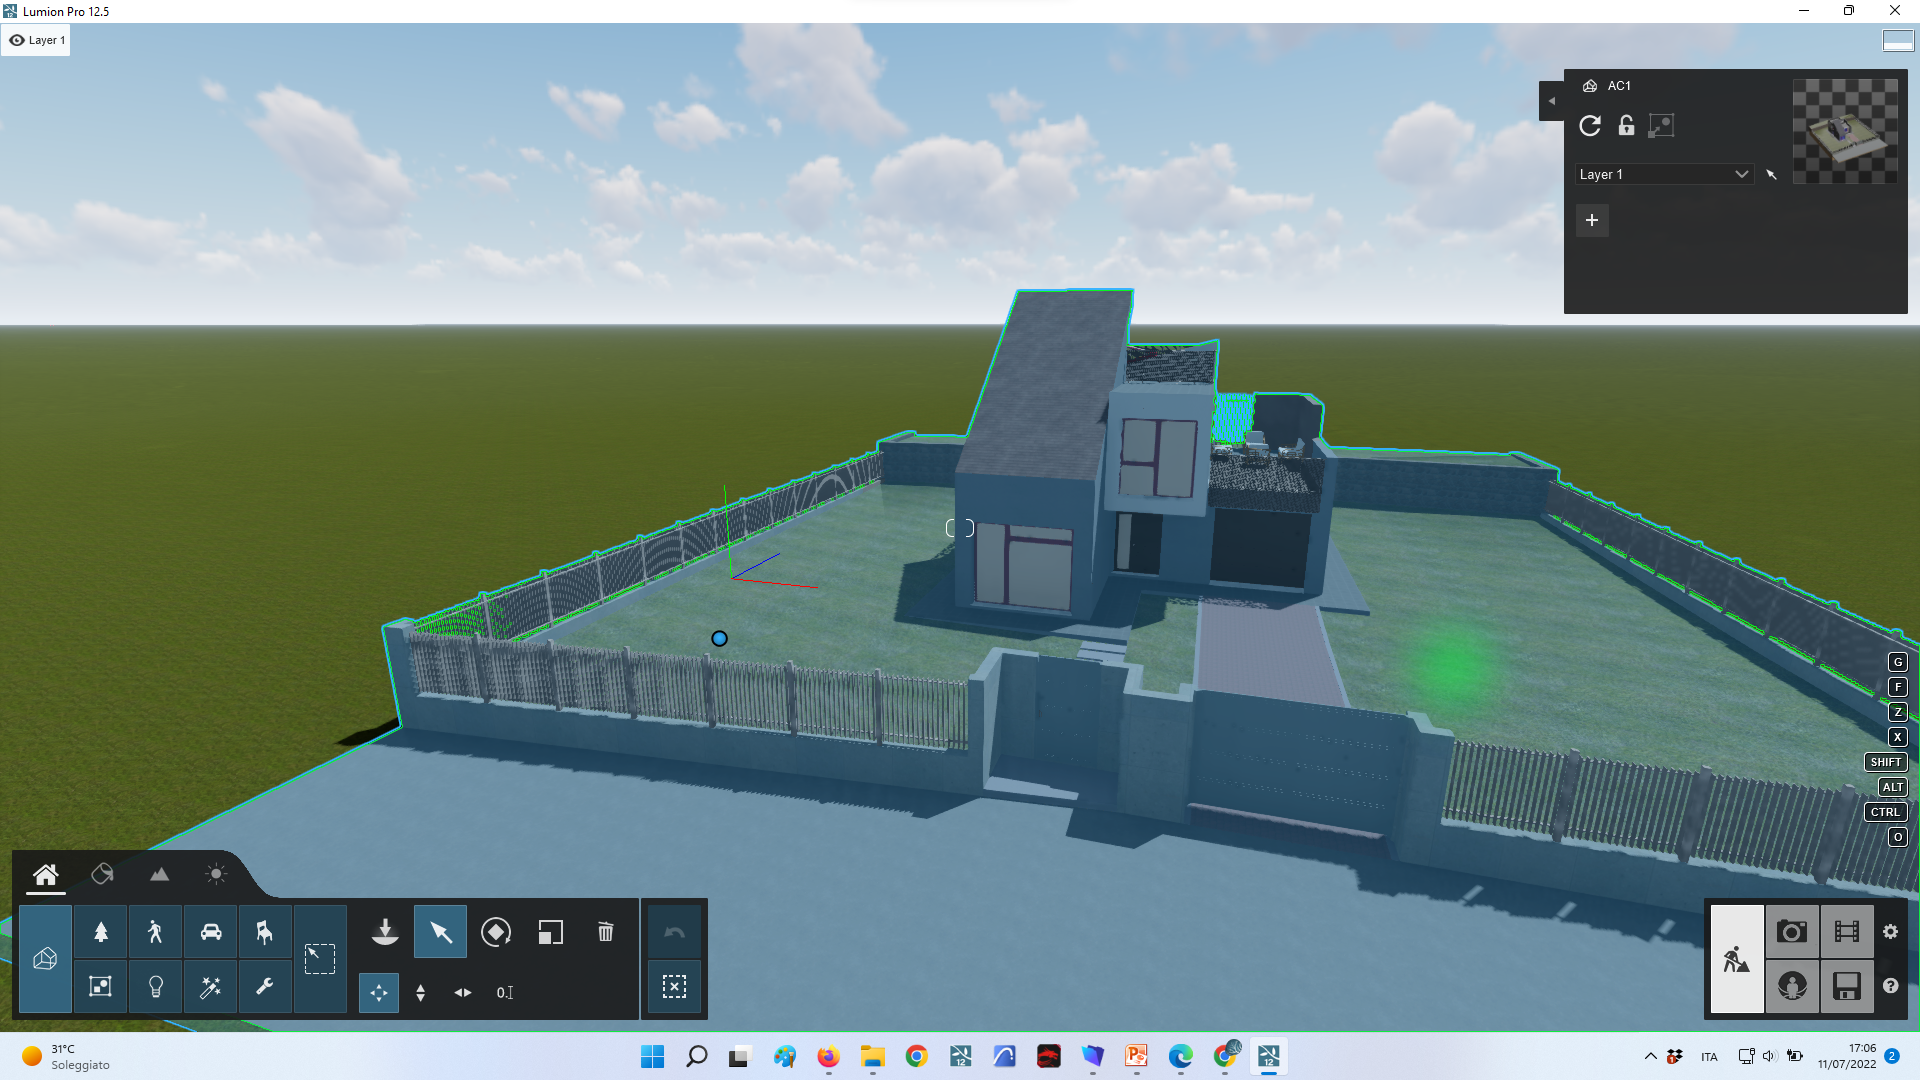Image resolution: width=1920 pixels, height=1080 pixels.
Task: Select the Indoor chair category
Action: point(265,932)
